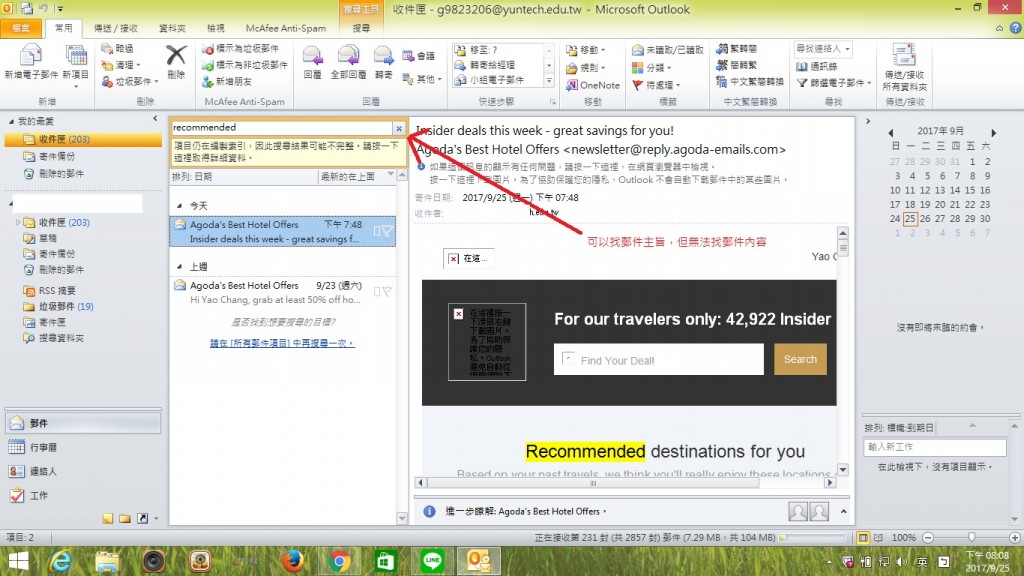Reply with a meeting via 會議
Image resolution: width=1024 pixels, height=576 pixels.
tap(419, 56)
